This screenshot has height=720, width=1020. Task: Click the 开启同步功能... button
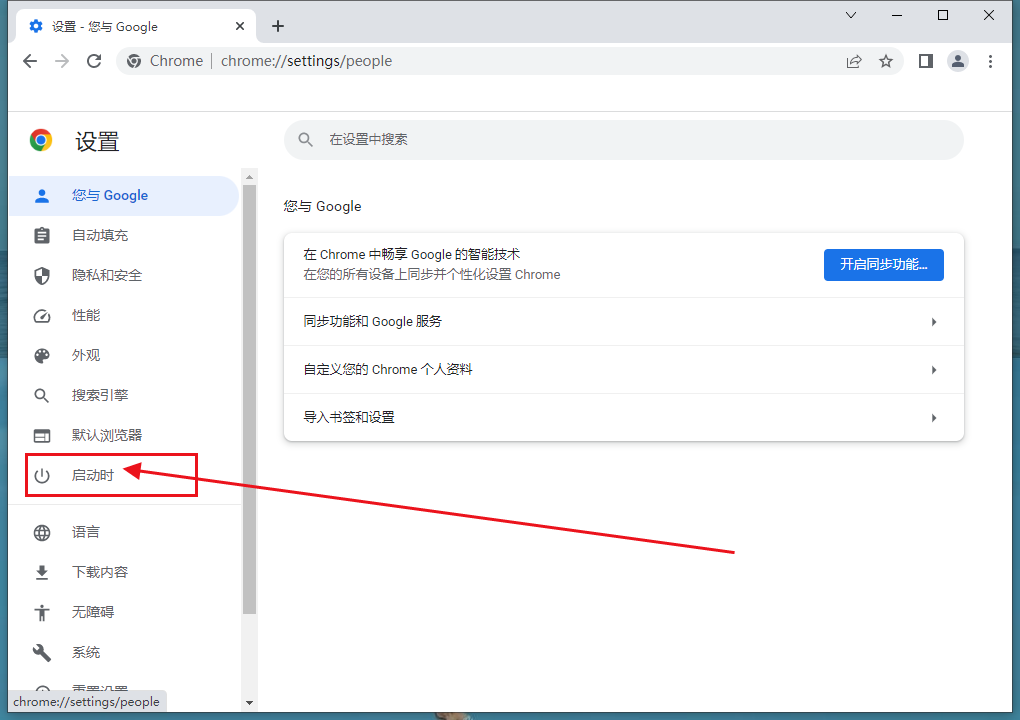(x=883, y=265)
